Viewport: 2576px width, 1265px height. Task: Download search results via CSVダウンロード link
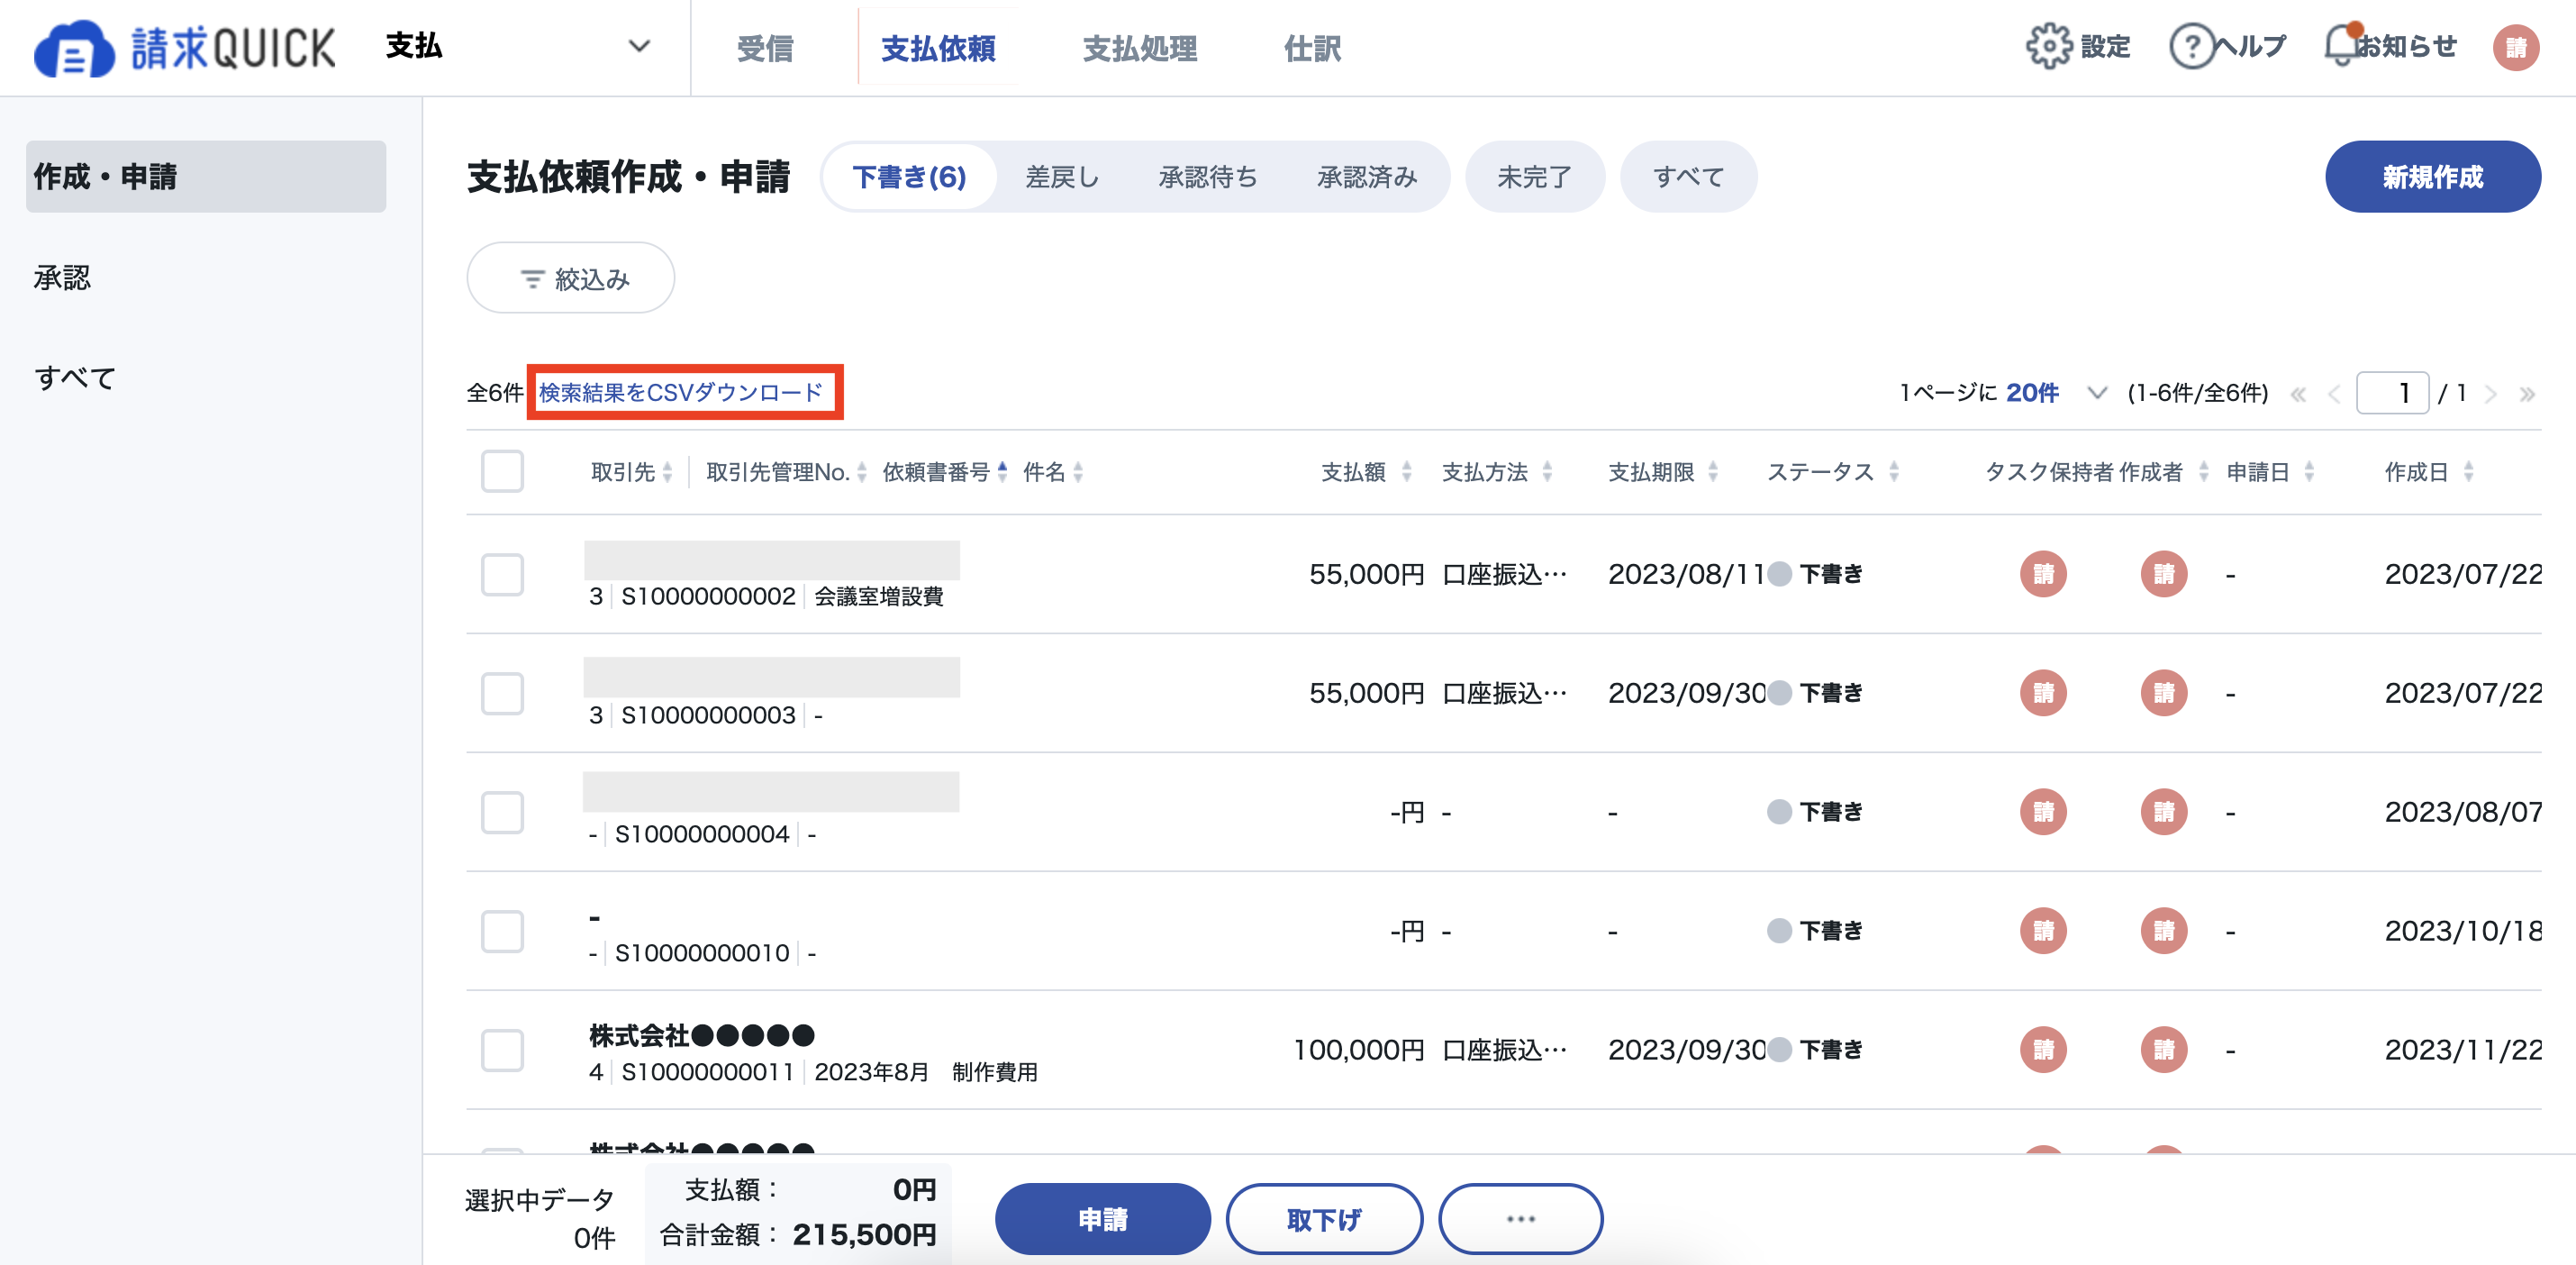point(681,392)
